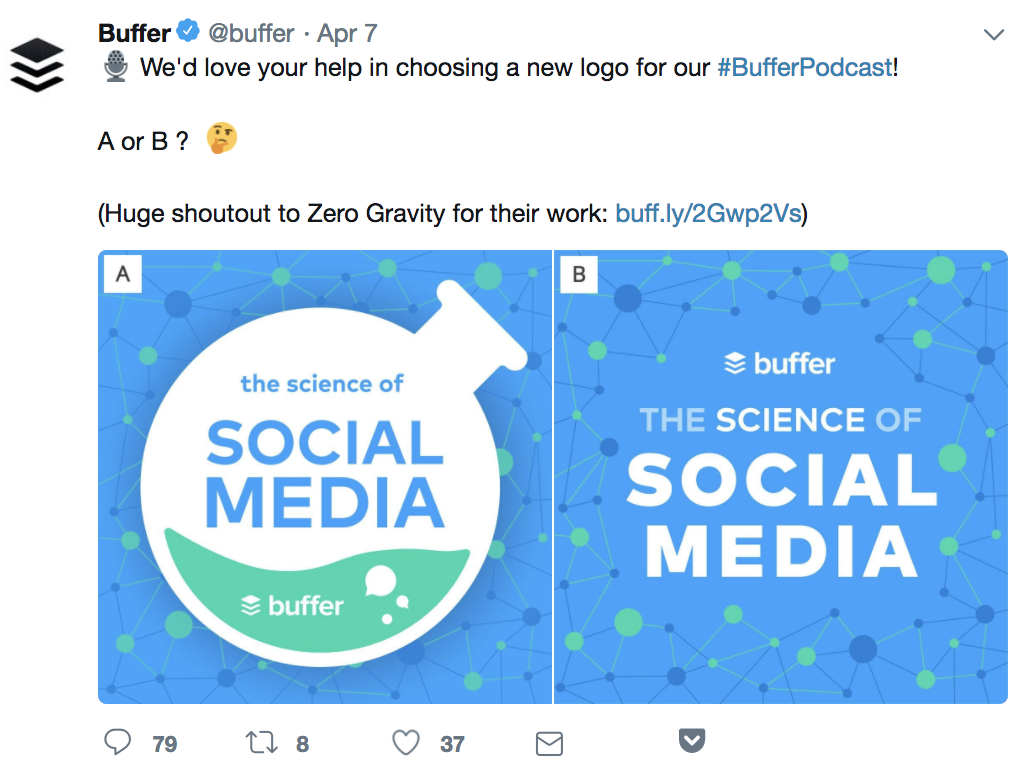Click the microphone emoji in the tweet
1014x774 pixels.
(x=115, y=68)
